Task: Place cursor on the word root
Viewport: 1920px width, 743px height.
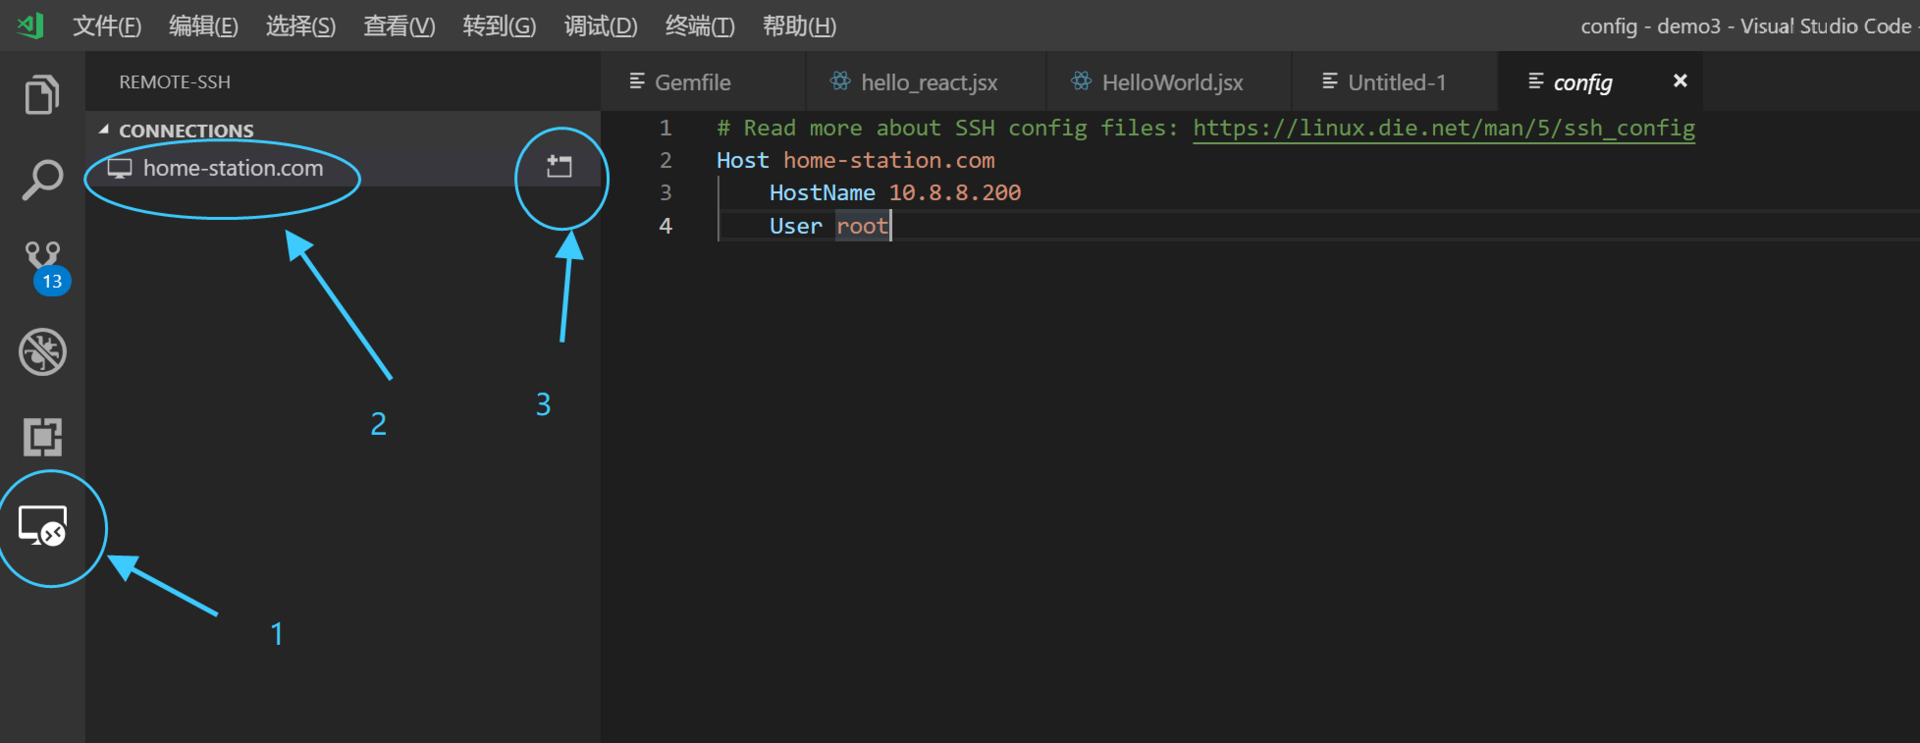Action: pyautogui.click(x=862, y=226)
